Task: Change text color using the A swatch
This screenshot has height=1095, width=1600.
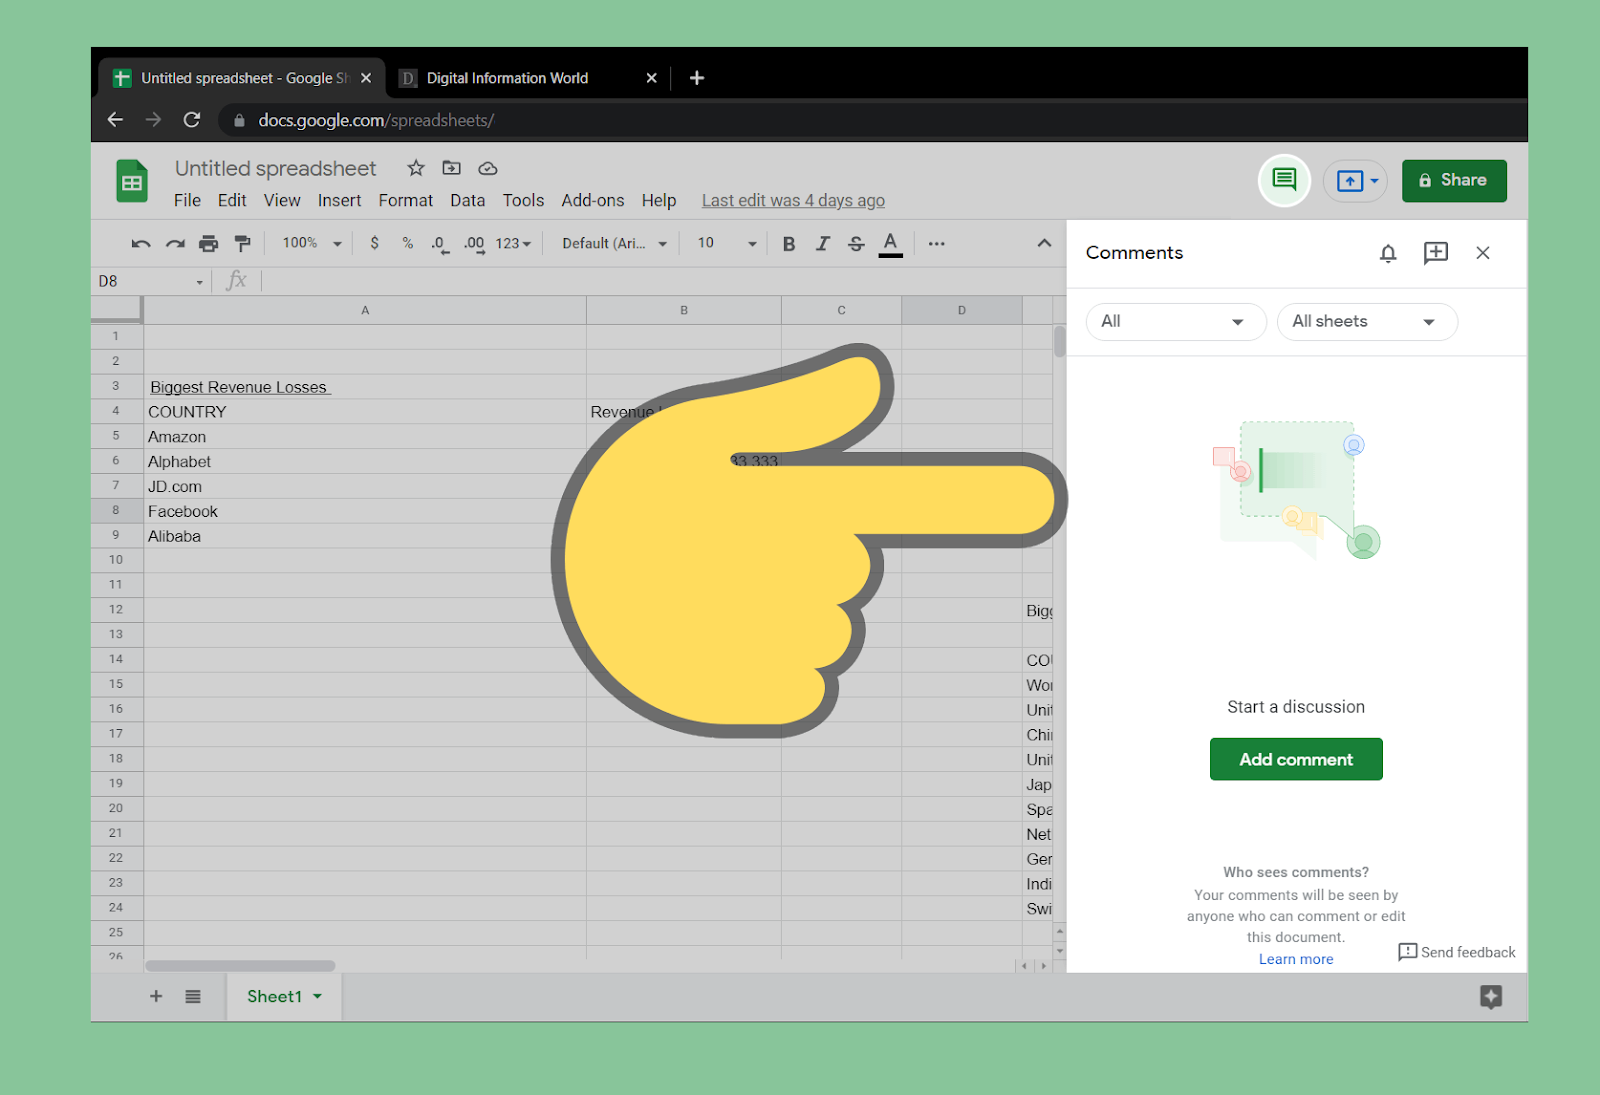Action: point(890,243)
